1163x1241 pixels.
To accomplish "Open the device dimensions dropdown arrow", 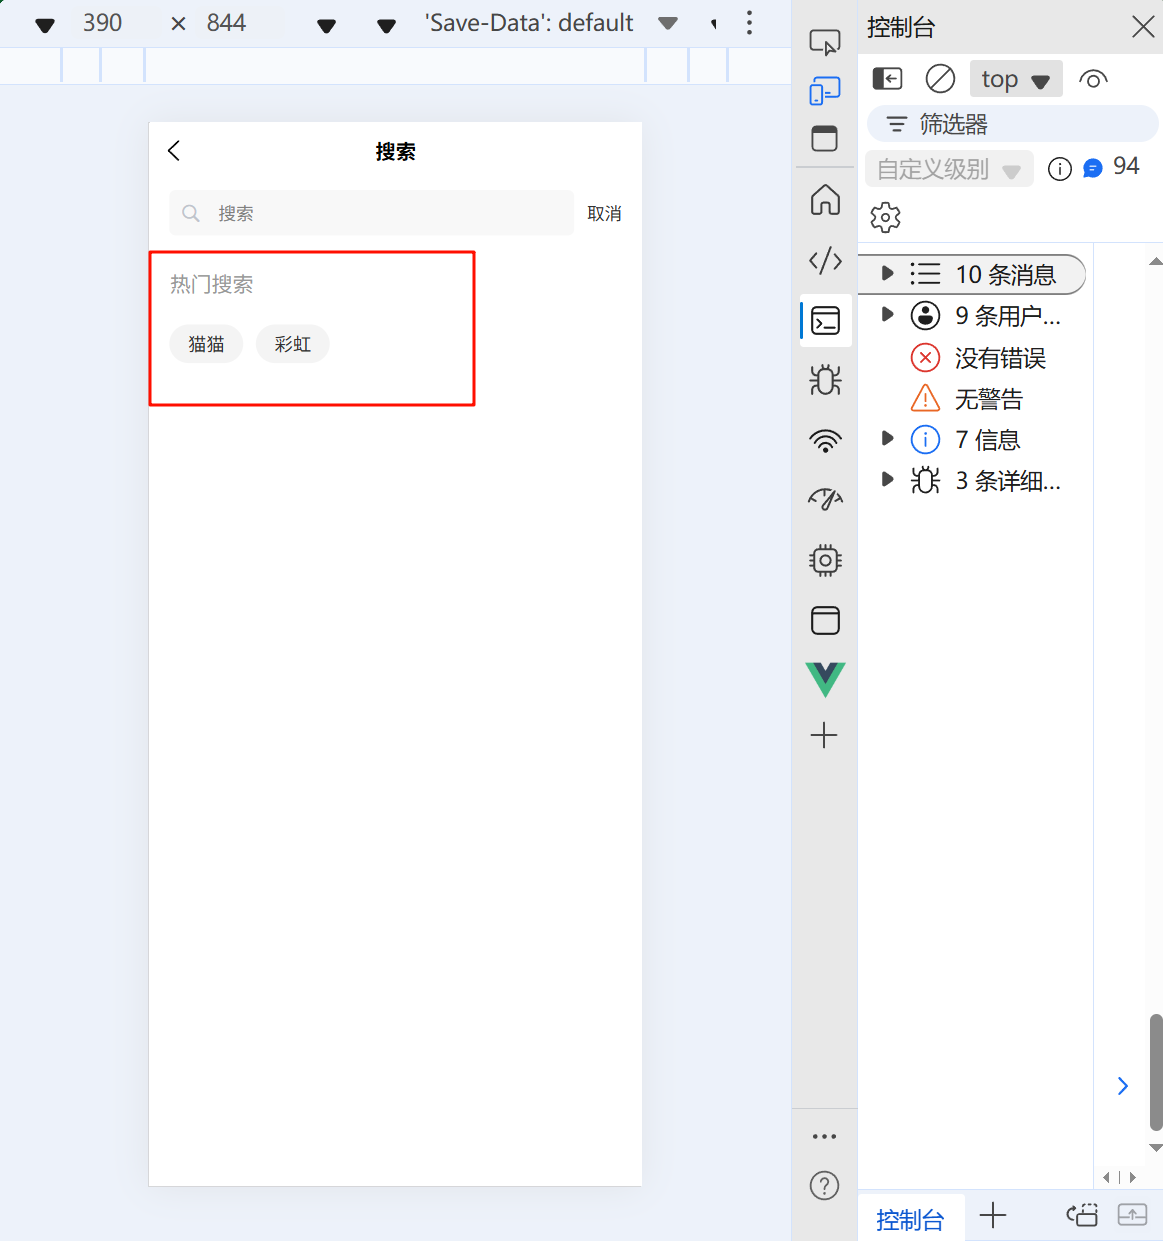I will point(45,25).
